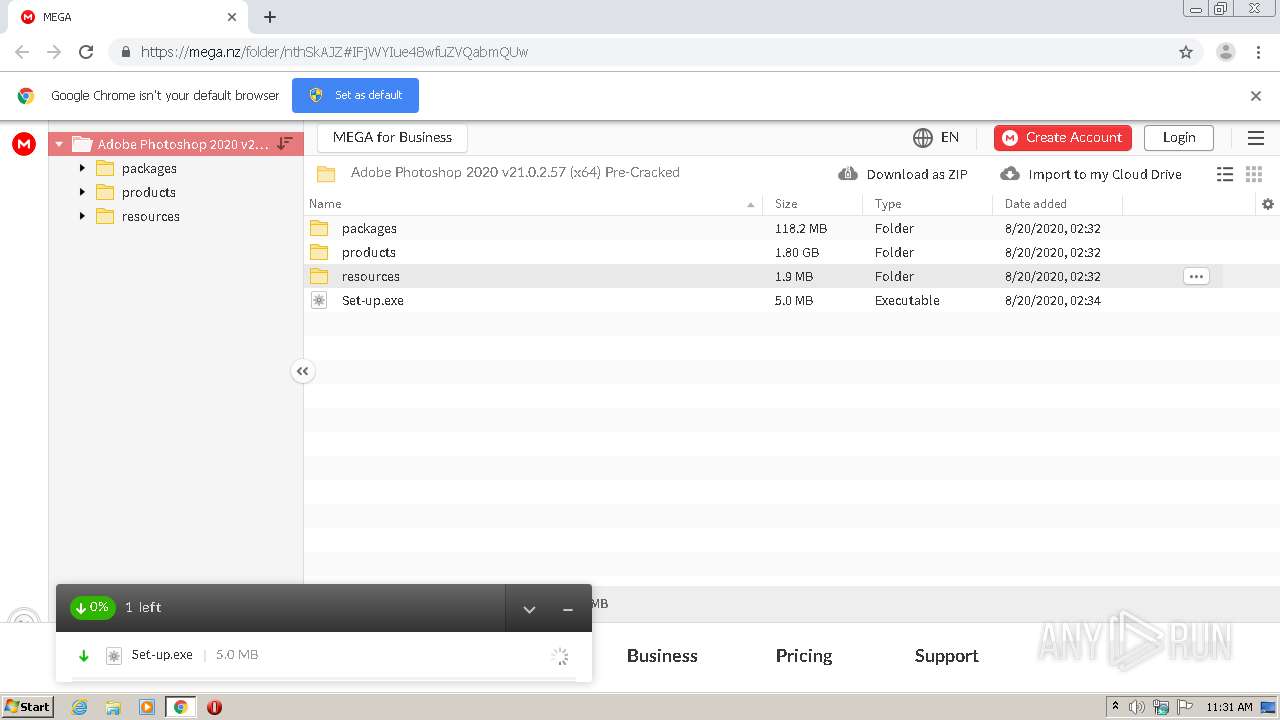Click MEGA for Business tab
Screen dimensions: 1280x720
pyautogui.click(x=392, y=137)
